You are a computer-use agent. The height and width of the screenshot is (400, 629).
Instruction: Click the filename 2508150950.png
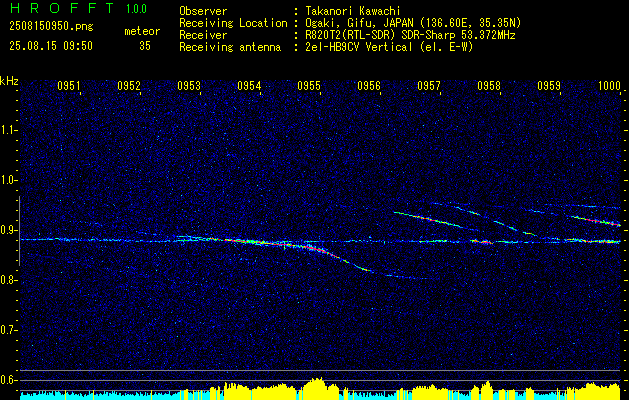(x=51, y=27)
